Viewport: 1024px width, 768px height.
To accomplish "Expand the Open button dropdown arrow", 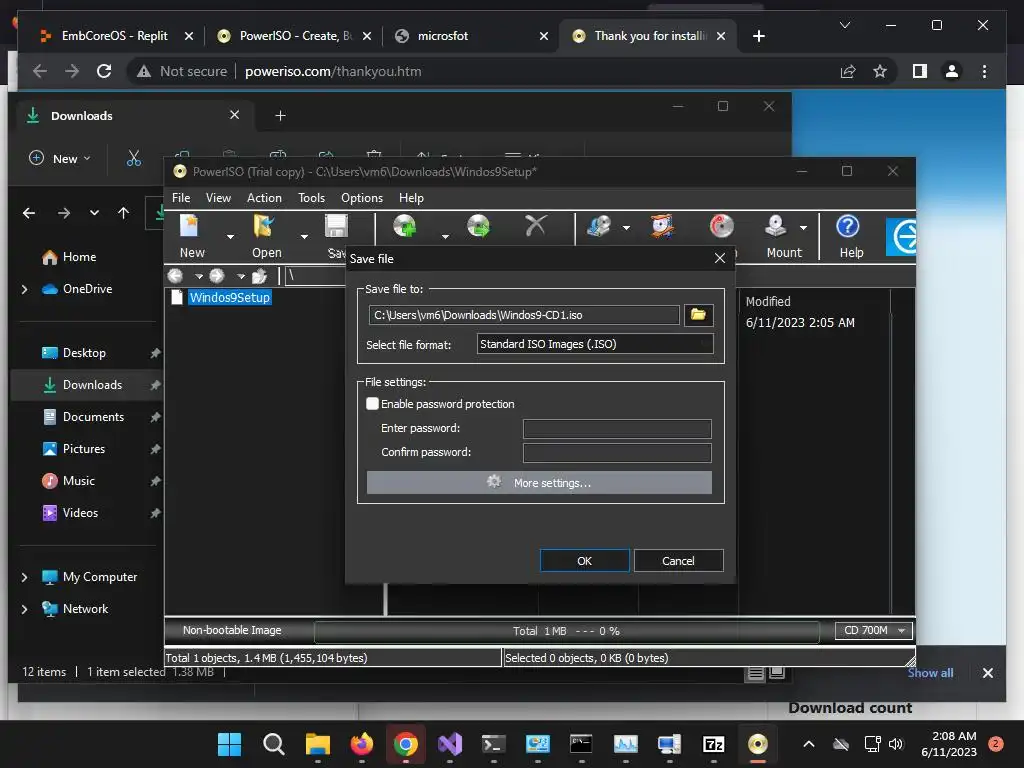I will point(304,236).
